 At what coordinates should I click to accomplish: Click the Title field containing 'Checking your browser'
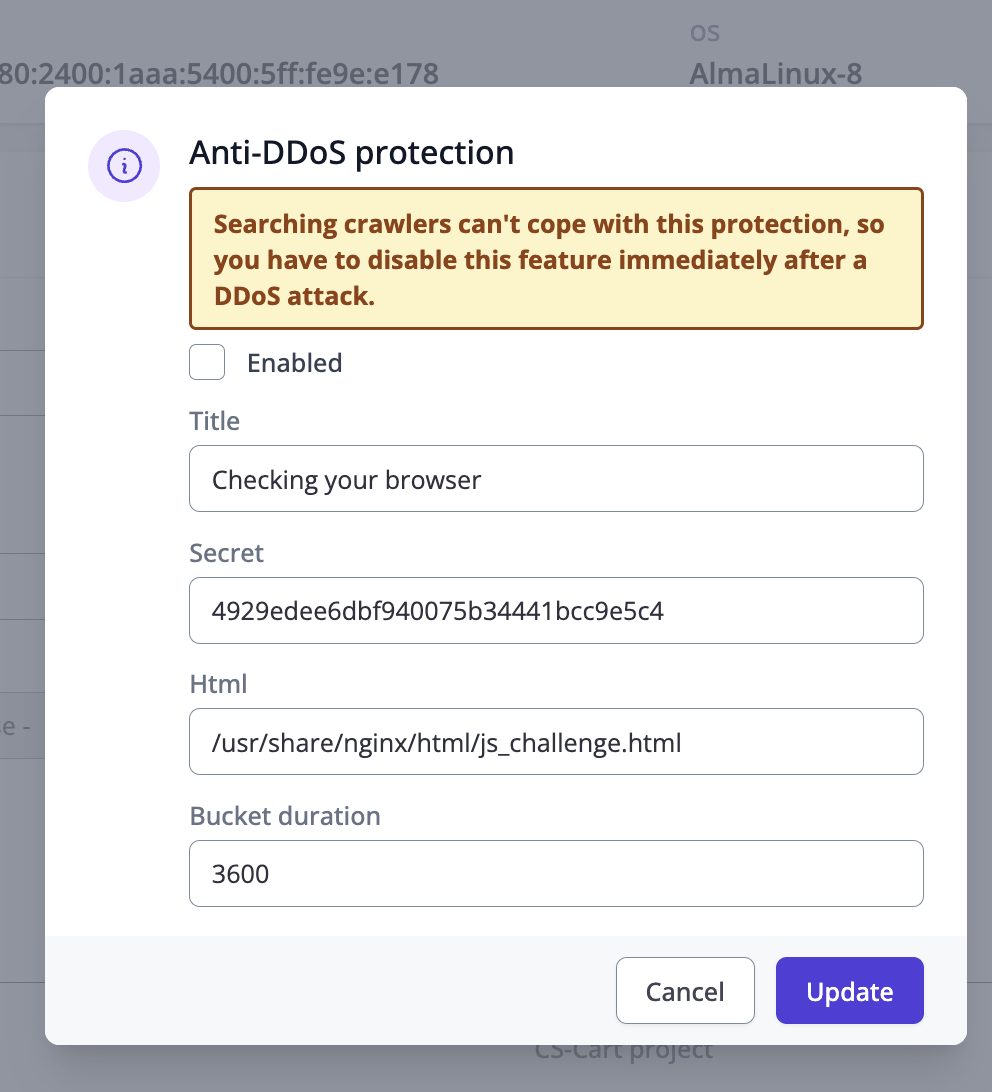click(555, 479)
